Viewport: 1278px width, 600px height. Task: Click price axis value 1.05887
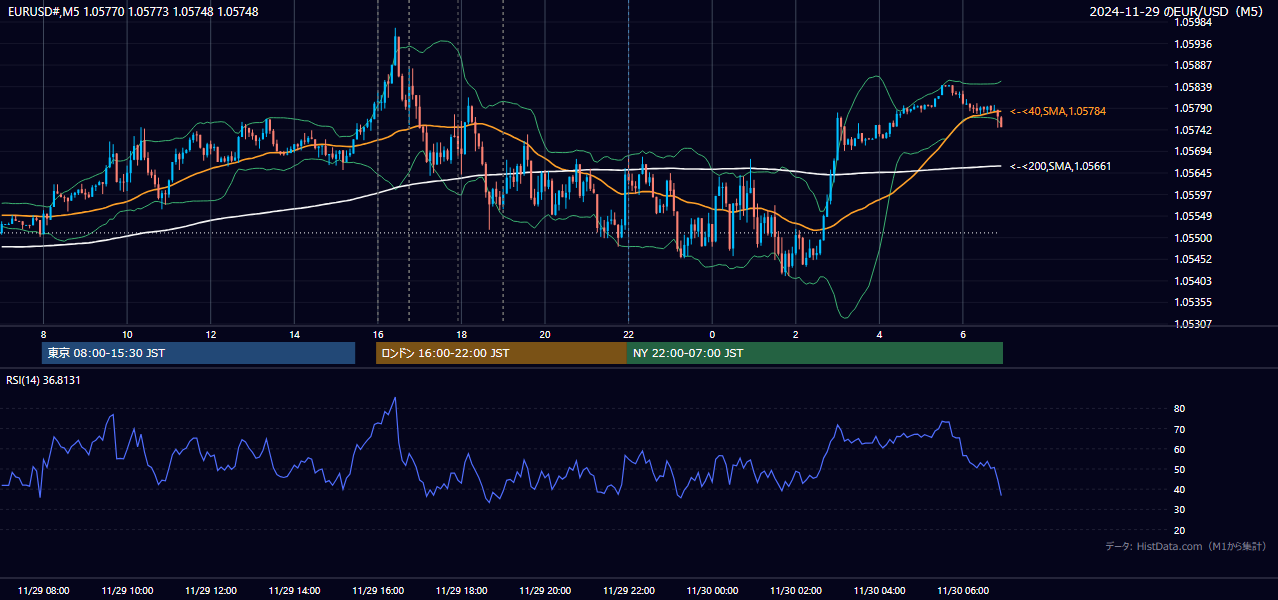(1193, 65)
